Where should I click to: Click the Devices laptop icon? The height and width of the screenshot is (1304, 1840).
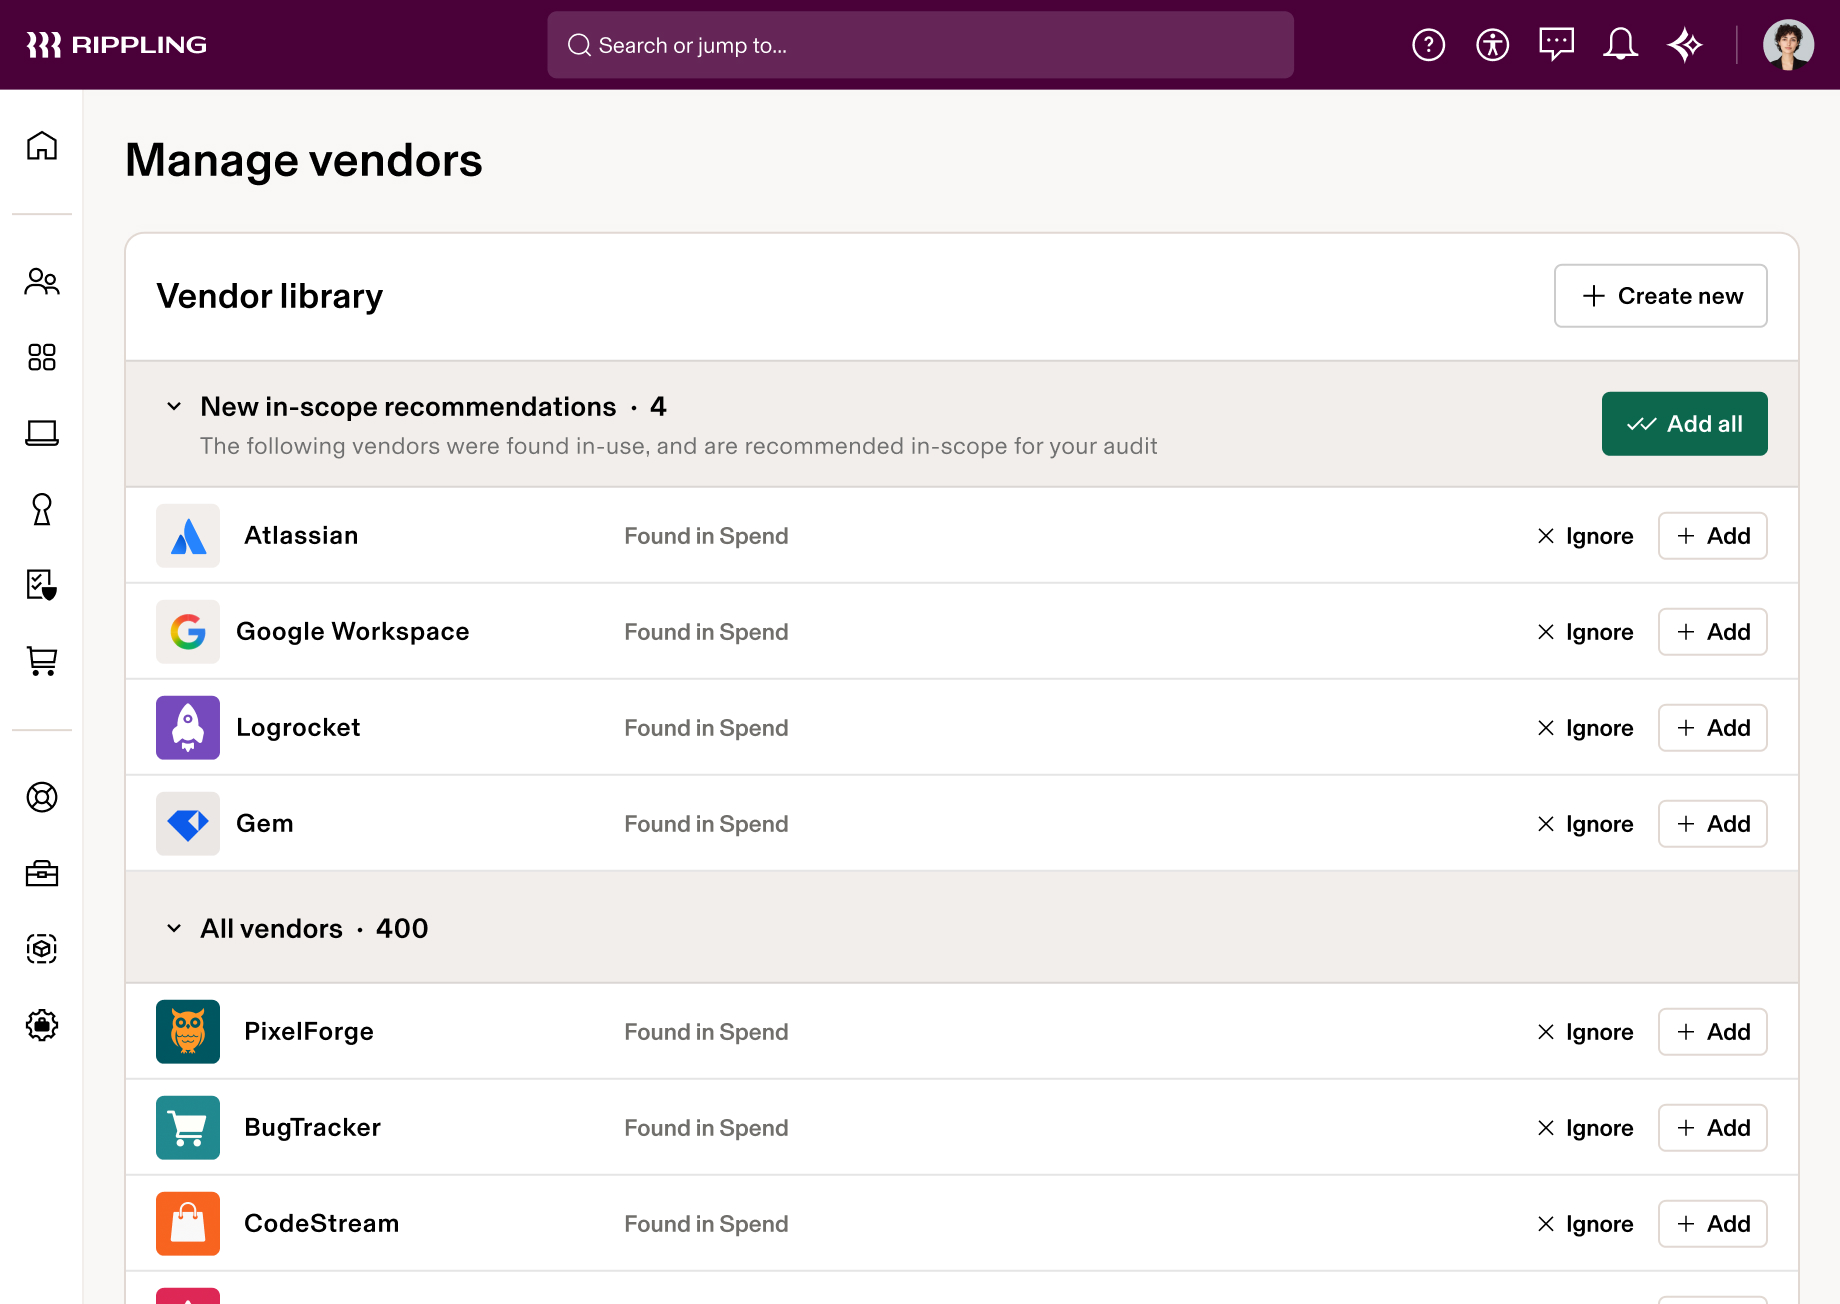click(x=42, y=434)
